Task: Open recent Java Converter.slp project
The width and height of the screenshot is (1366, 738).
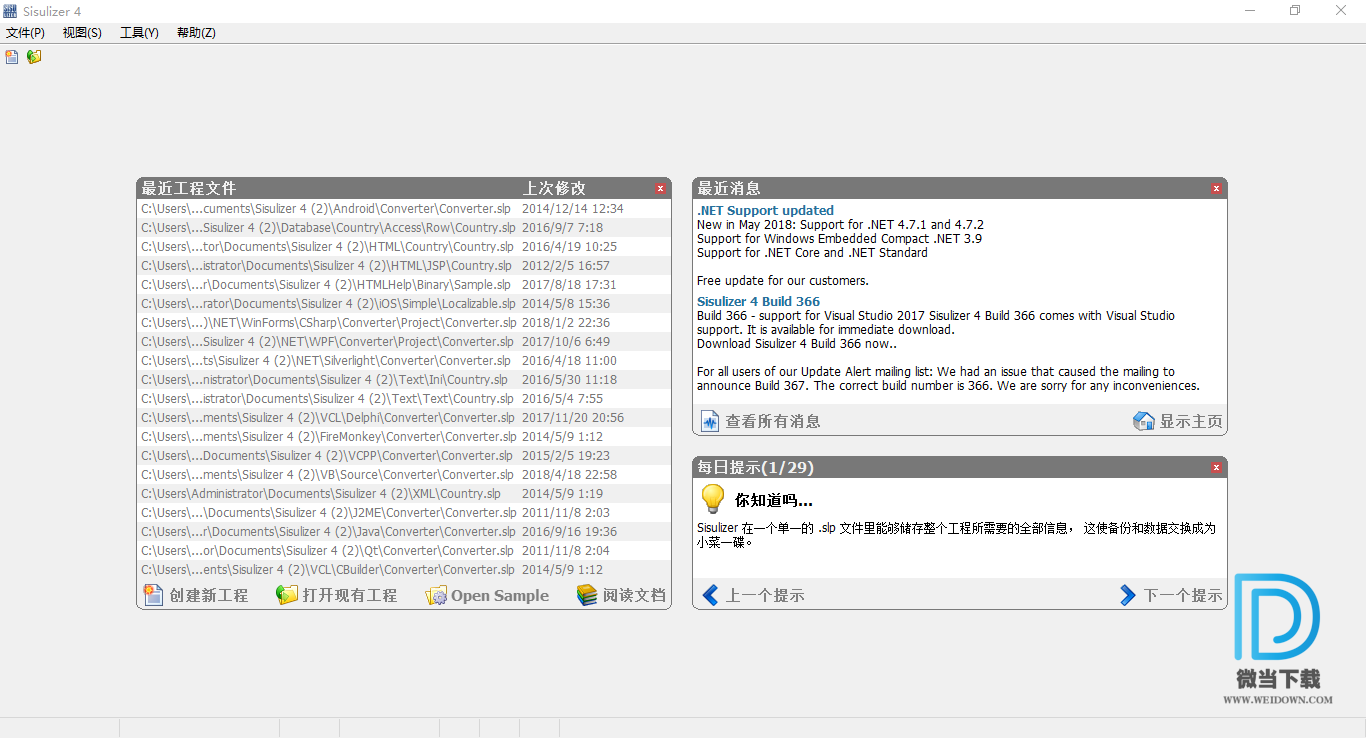Action: 404,532
